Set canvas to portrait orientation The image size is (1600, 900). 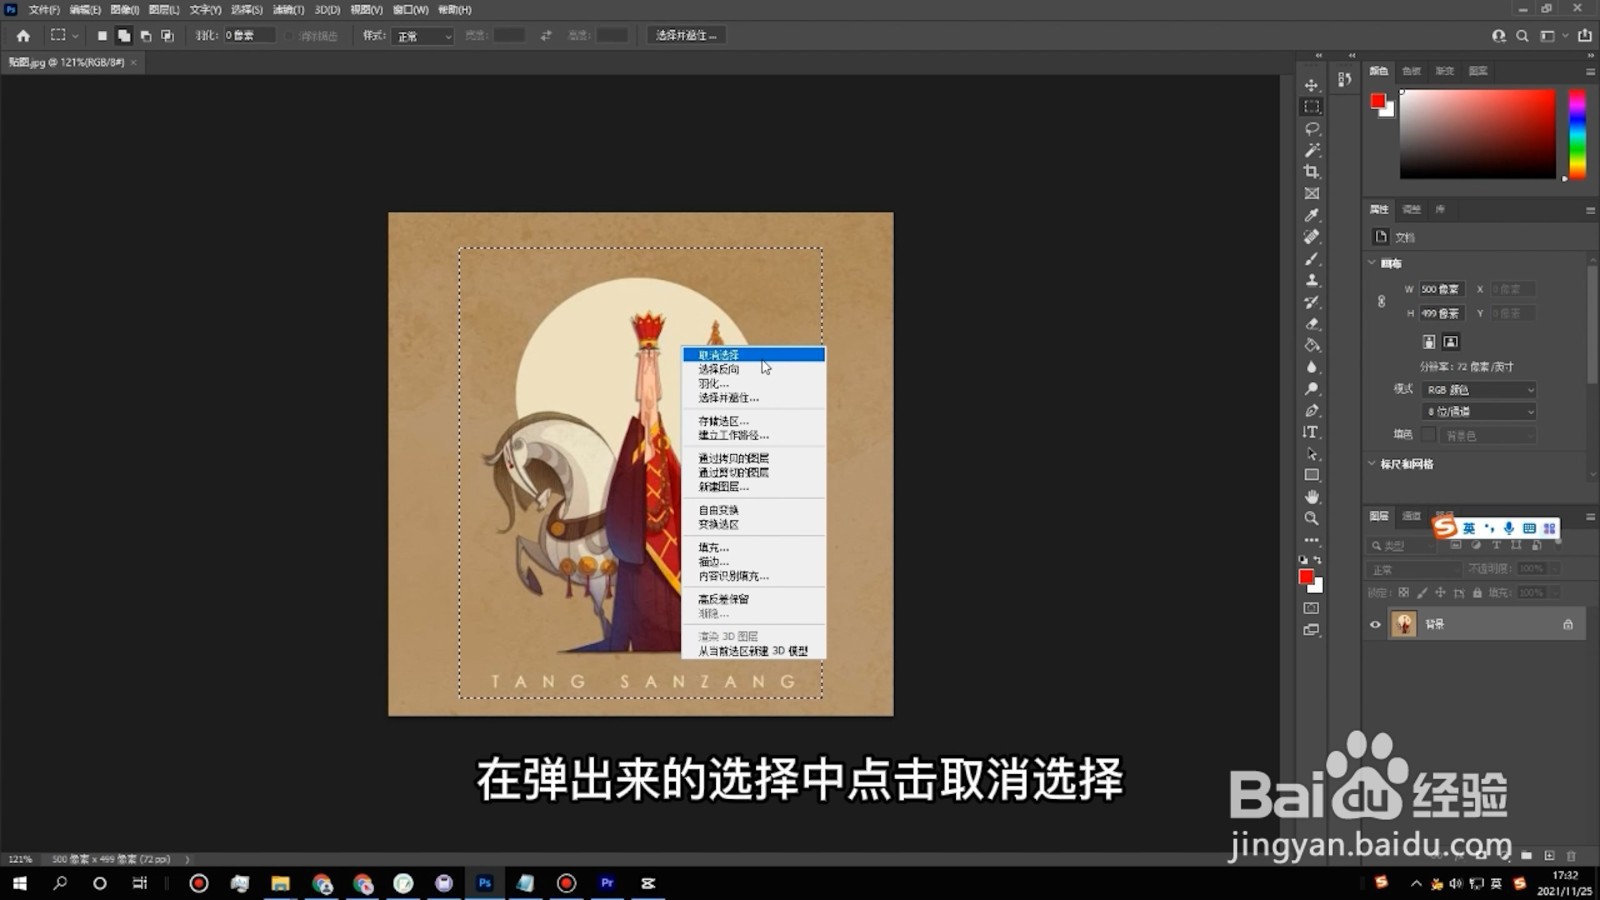1429,342
